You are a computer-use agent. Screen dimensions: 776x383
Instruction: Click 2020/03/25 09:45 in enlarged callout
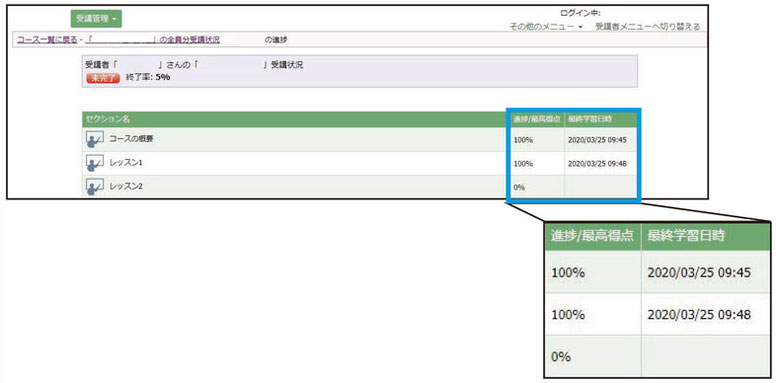point(699,273)
